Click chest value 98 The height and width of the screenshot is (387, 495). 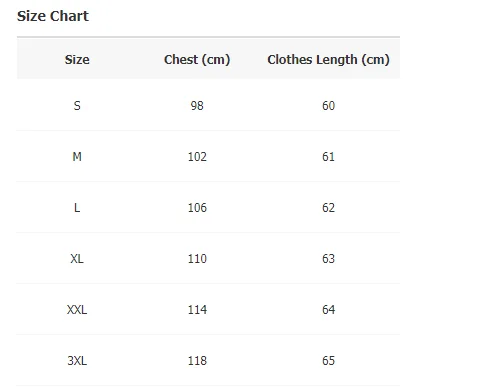click(197, 106)
